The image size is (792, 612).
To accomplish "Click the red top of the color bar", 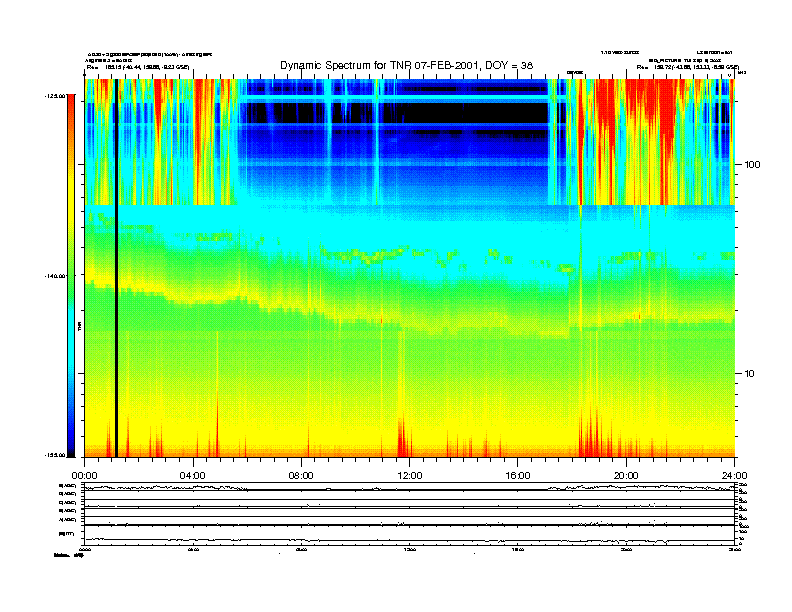I will tap(71, 104).
